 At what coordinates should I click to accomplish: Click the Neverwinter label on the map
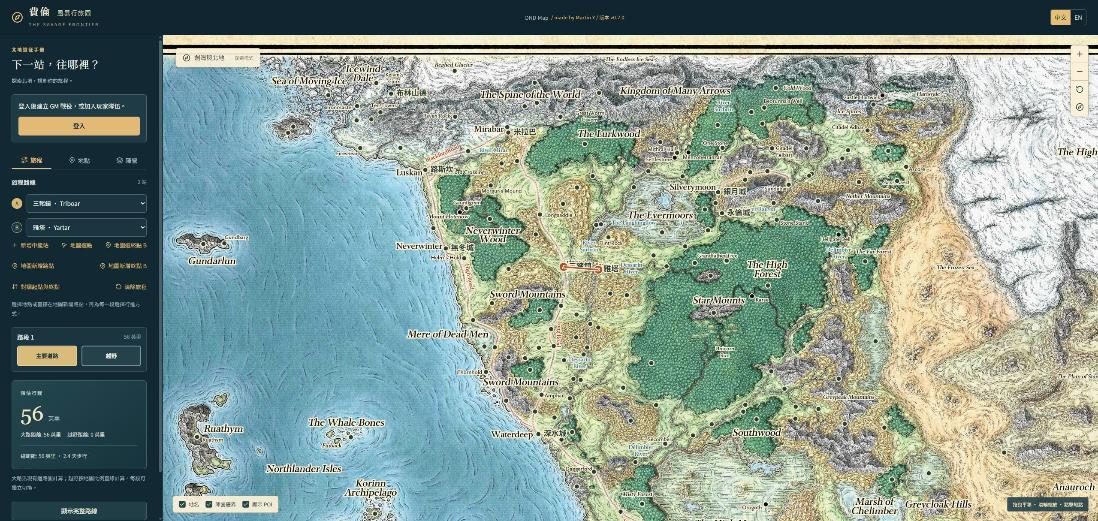tap(419, 246)
